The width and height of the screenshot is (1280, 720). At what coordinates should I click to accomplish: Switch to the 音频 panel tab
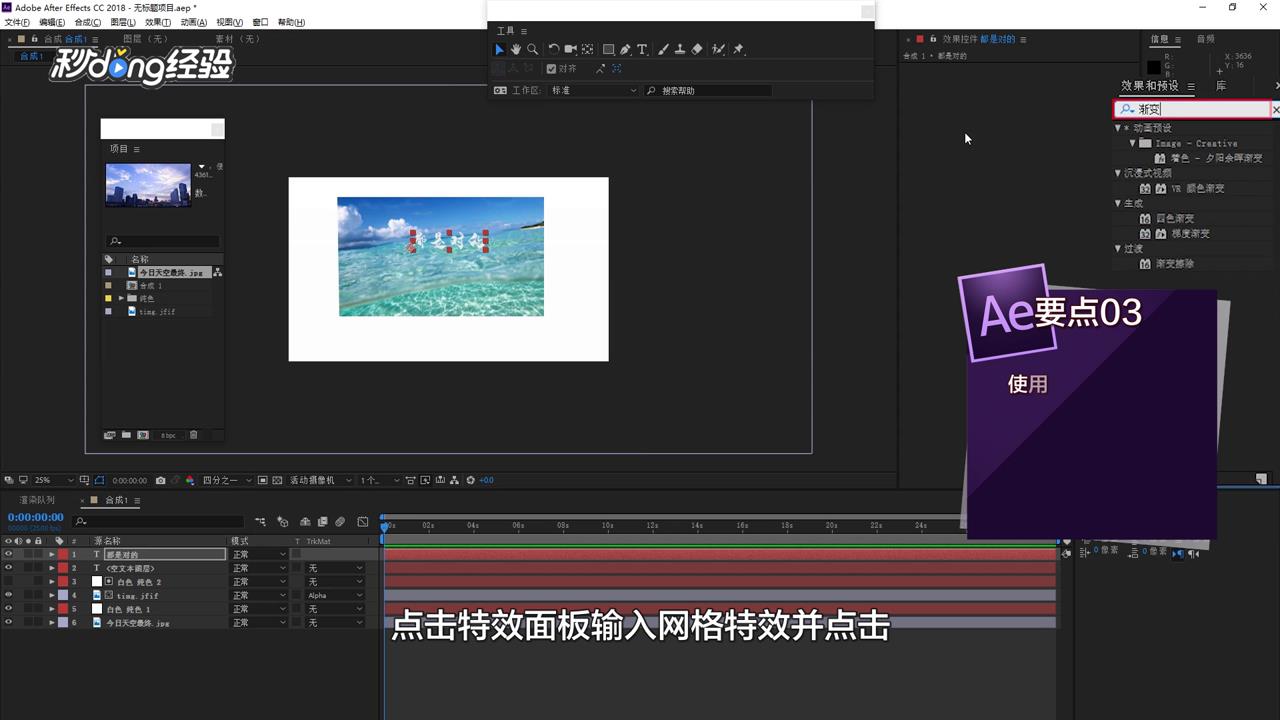click(1206, 39)
